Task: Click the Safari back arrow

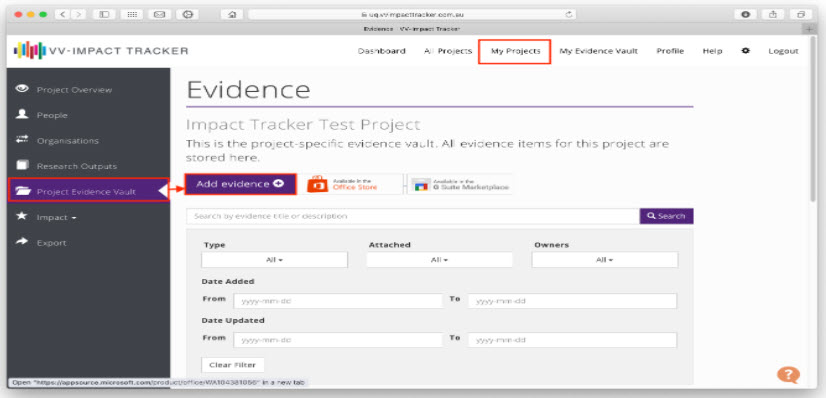Action: [x=62, y=15]
